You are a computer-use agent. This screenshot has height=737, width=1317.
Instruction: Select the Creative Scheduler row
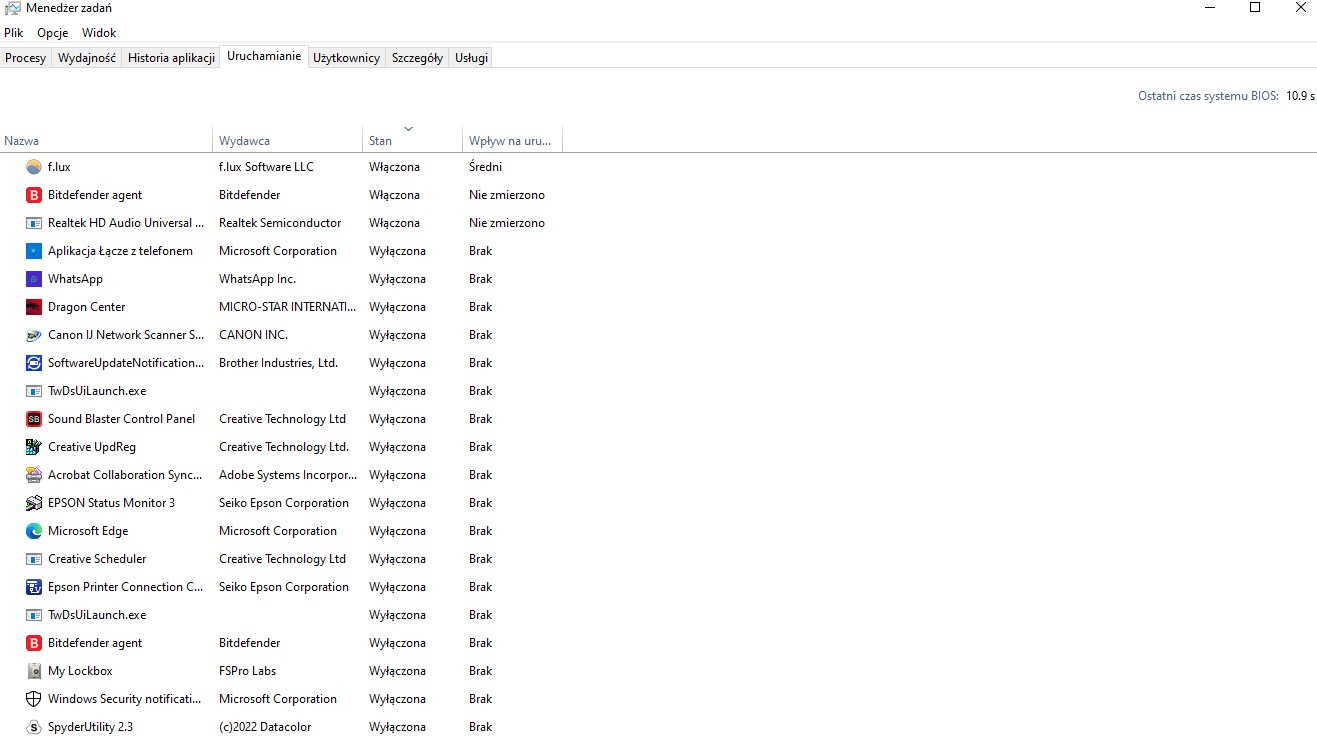(97, 559)
